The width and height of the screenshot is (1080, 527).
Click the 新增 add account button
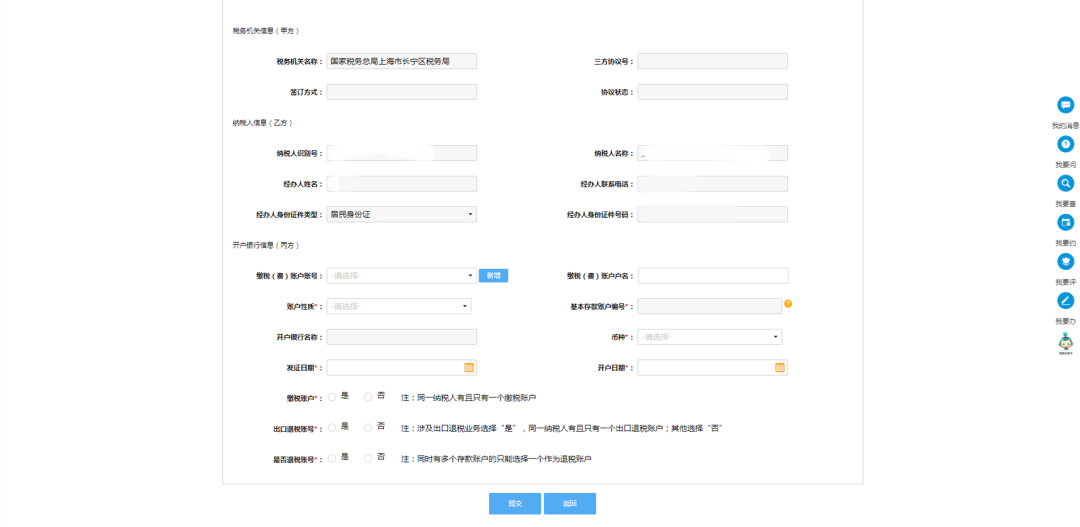[x=493, y=276]
